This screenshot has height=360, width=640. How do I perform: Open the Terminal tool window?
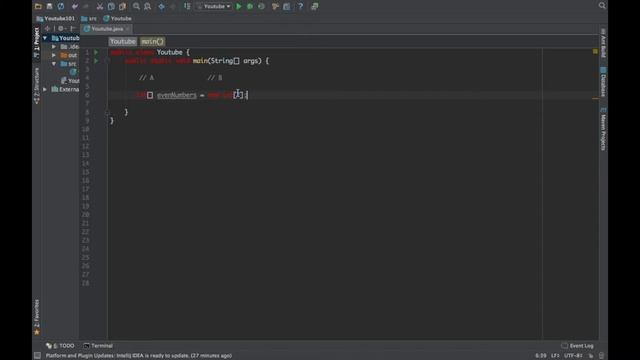pyautogui.click(x=98, y=346)
